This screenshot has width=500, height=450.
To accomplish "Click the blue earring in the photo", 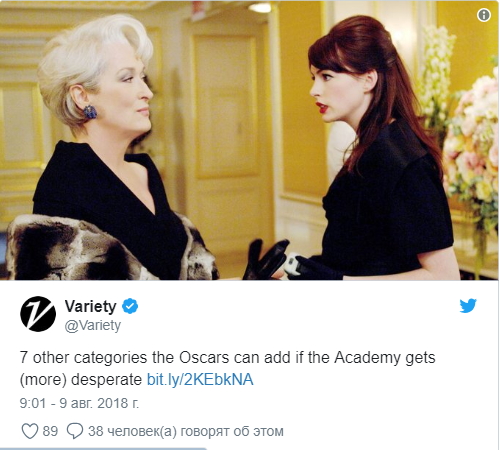I will [x=90, y=112].
